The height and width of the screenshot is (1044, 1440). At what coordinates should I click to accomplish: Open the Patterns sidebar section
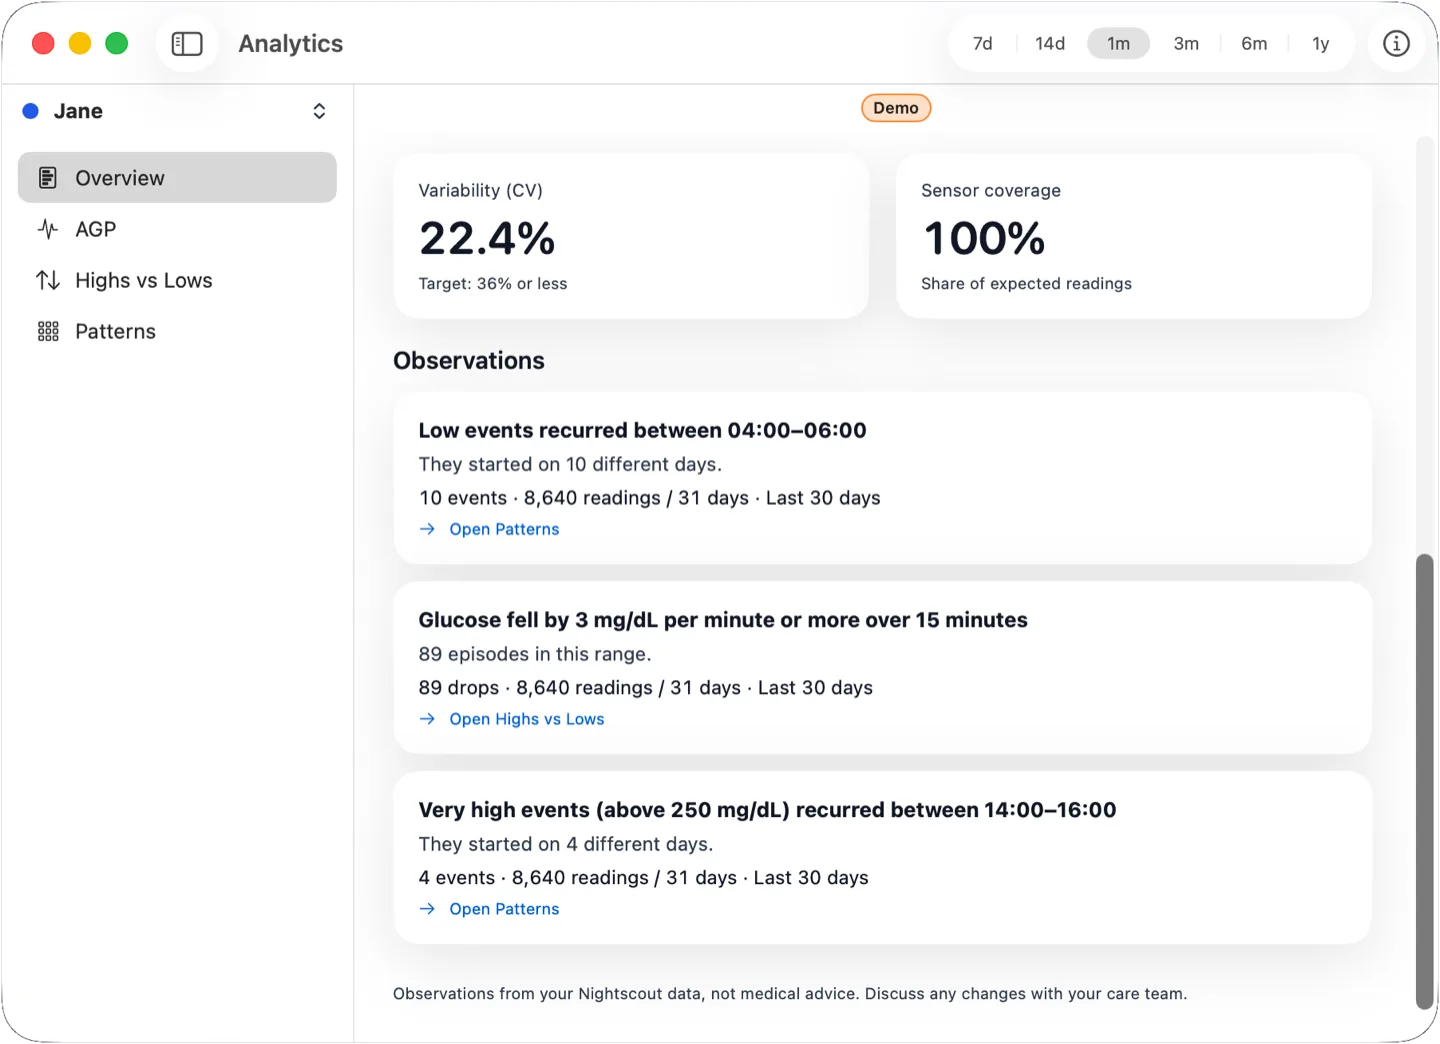[177, 331]
